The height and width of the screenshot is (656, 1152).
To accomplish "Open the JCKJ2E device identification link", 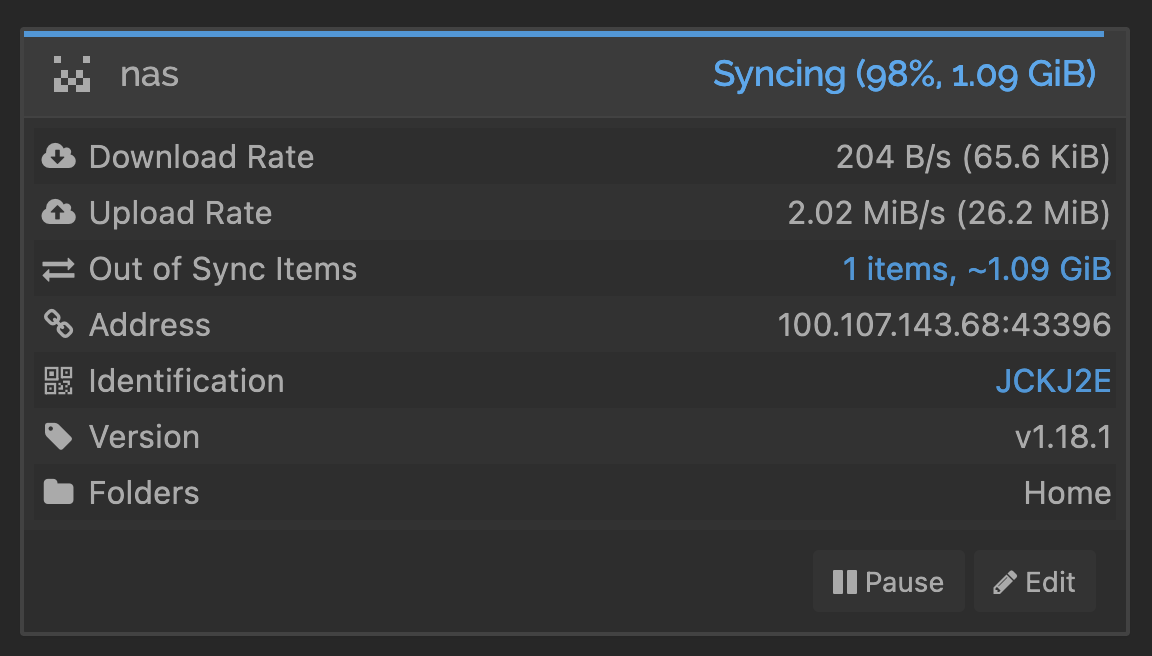I will (x=1053, y=381).
